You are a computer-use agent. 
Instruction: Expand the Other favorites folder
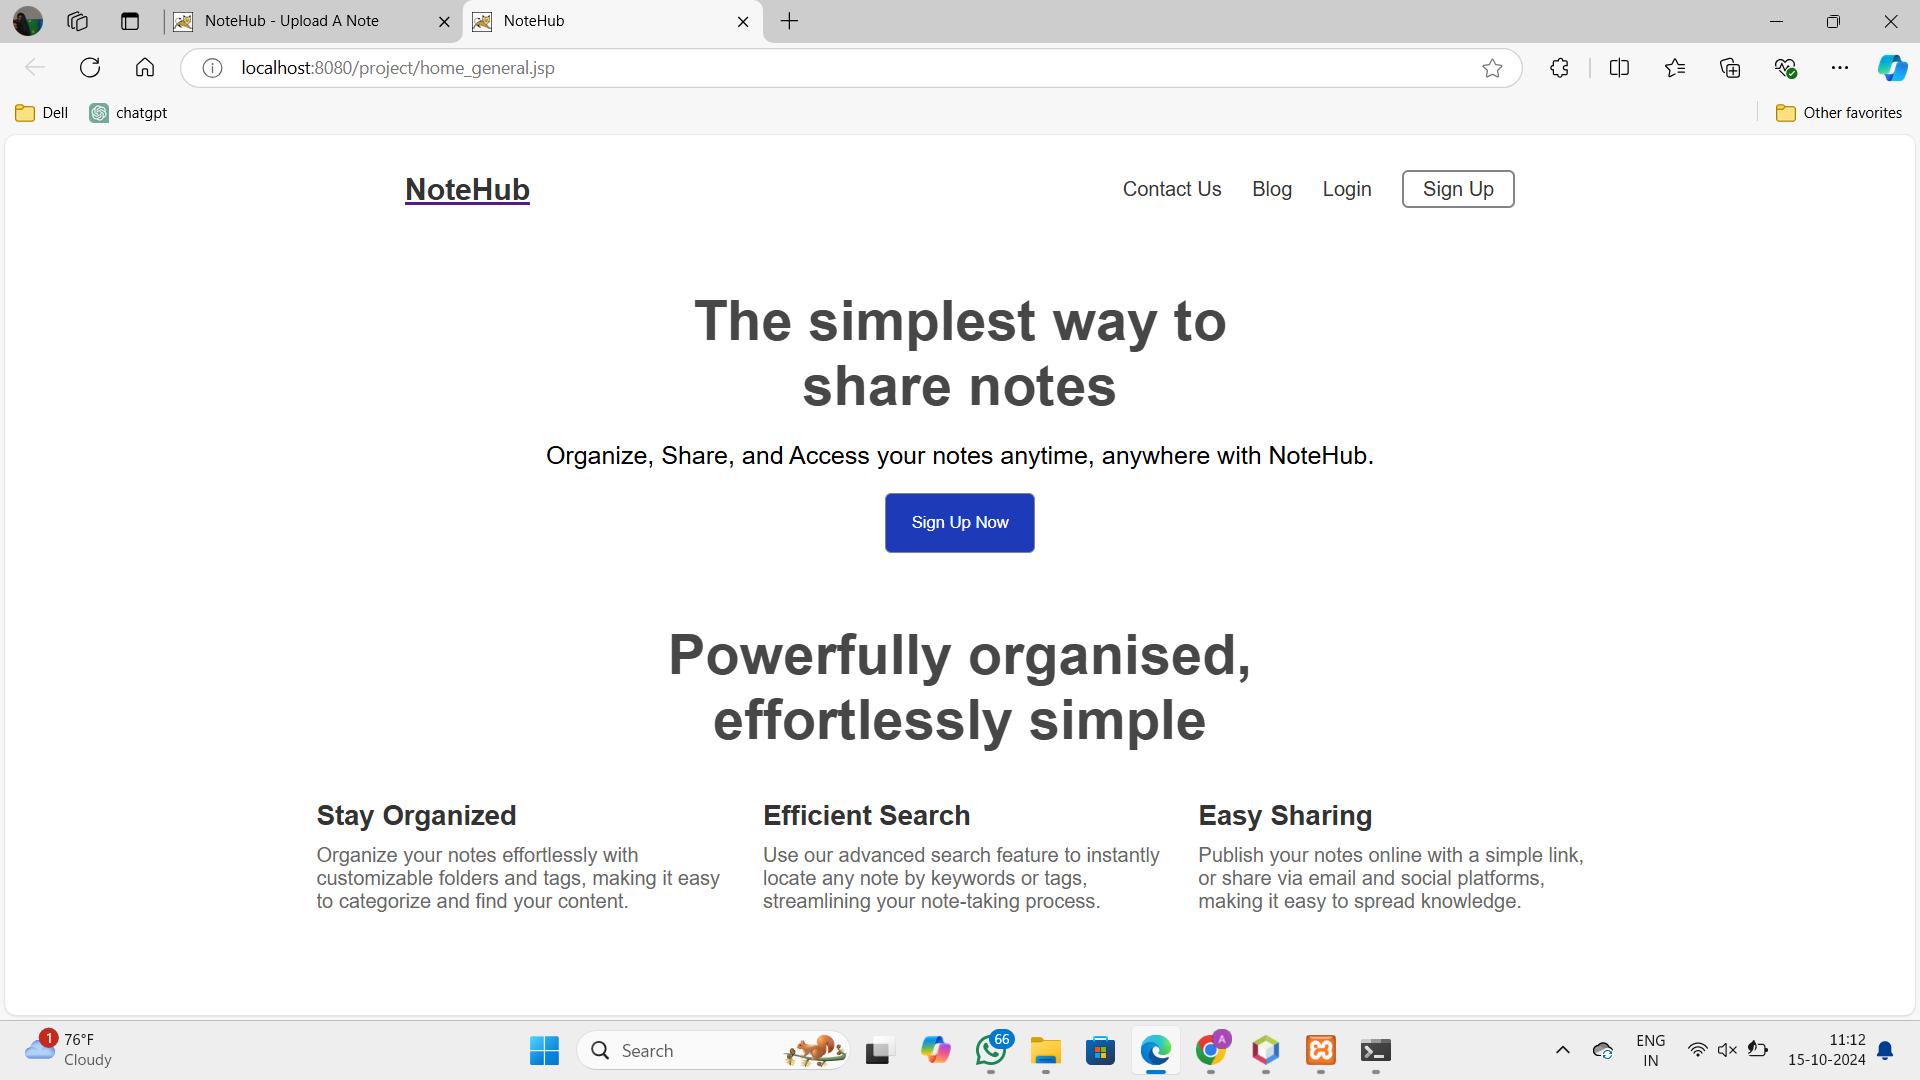1839,112
